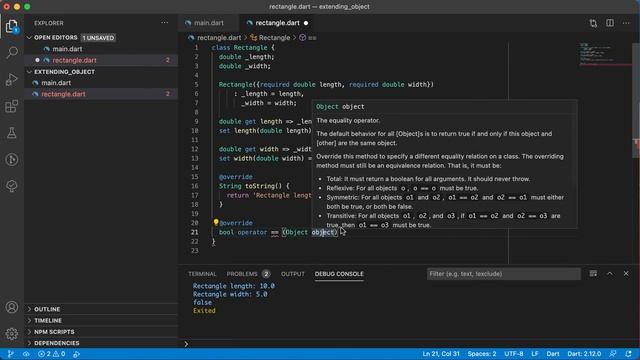
Task: Change language mode via Dart status item
Action: [x=553, y=354]
